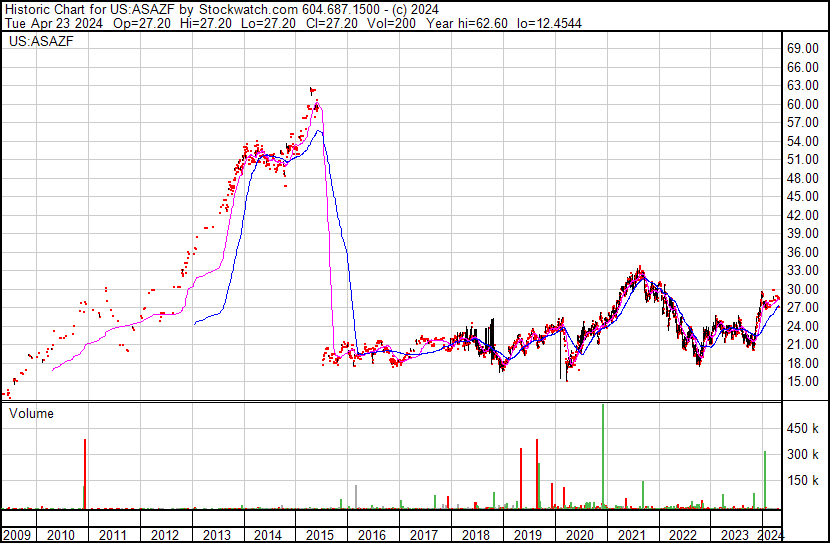Viewport: 830px width, 543px height.
Task: Select the 2015 year label on timeline
Action: (320, 535)
